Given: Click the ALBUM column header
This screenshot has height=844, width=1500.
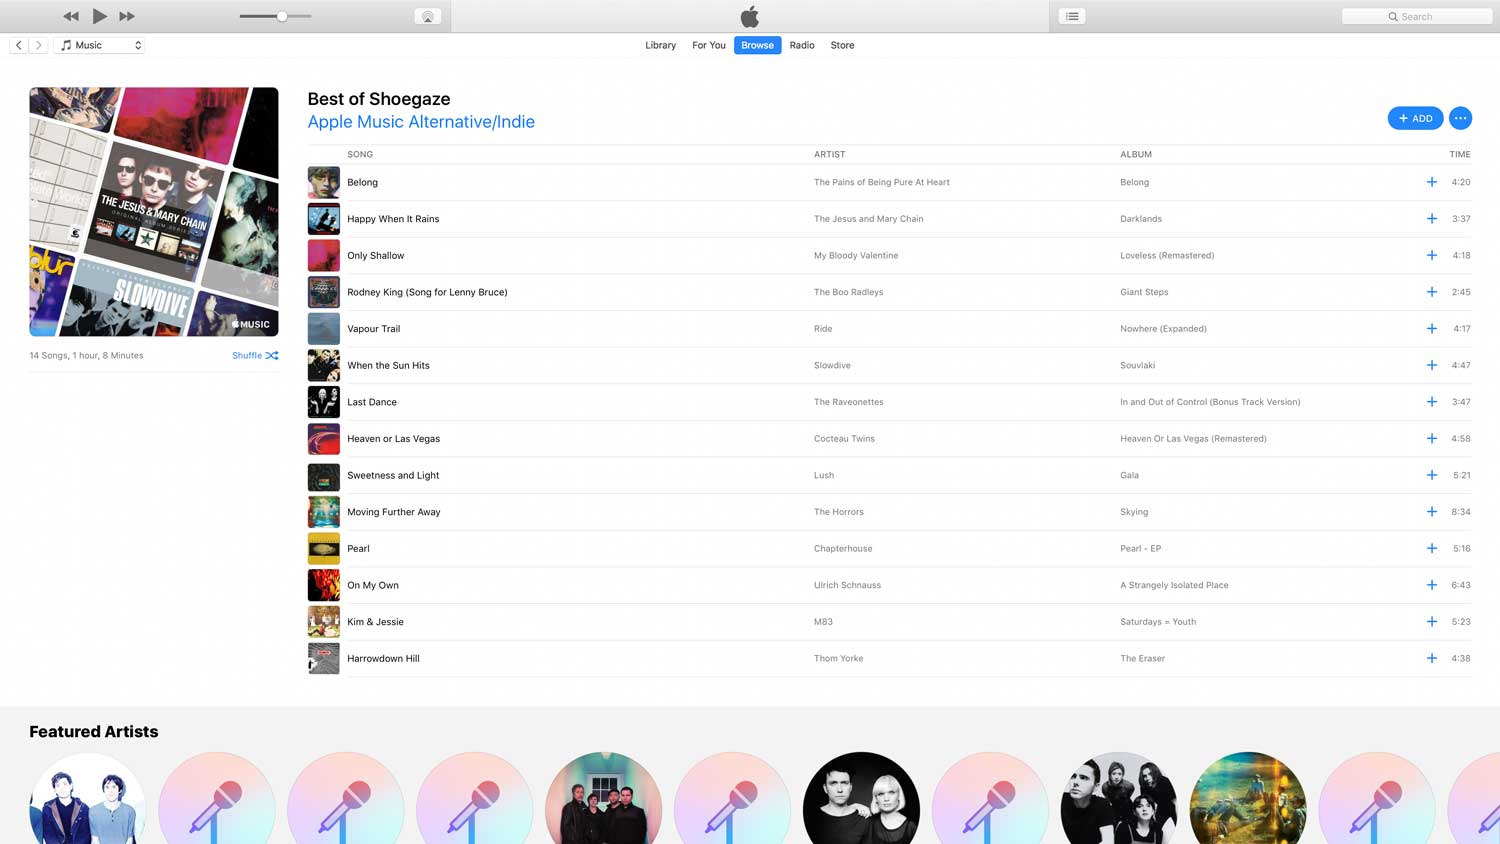Looking at the screenshot, I should (1136, 154).
